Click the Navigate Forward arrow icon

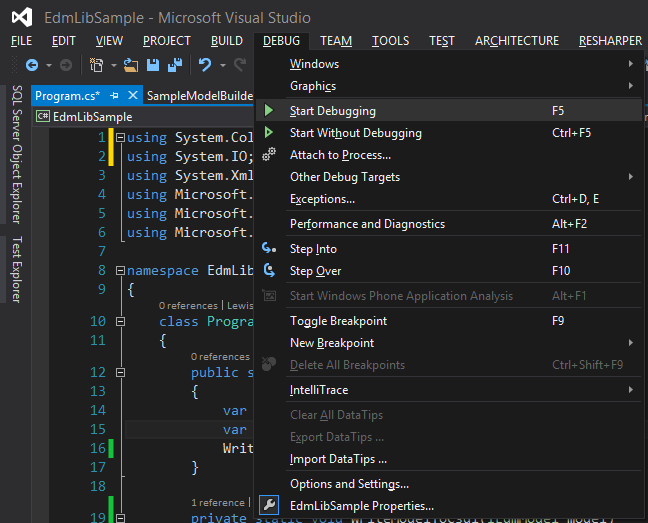[66, 65]
